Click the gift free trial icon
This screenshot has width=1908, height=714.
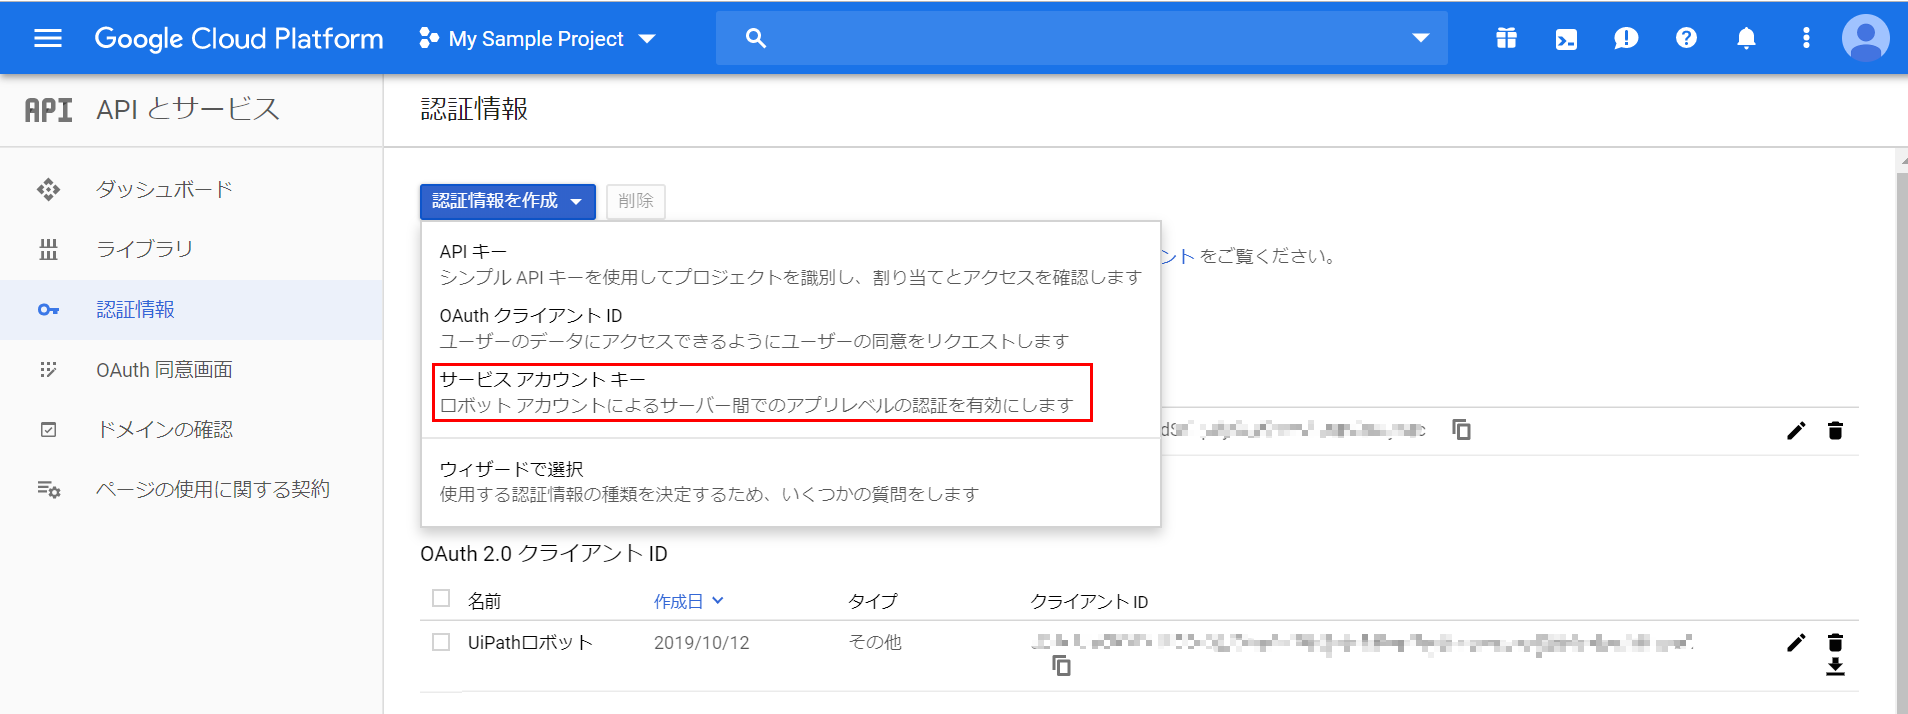point(1506,38)
